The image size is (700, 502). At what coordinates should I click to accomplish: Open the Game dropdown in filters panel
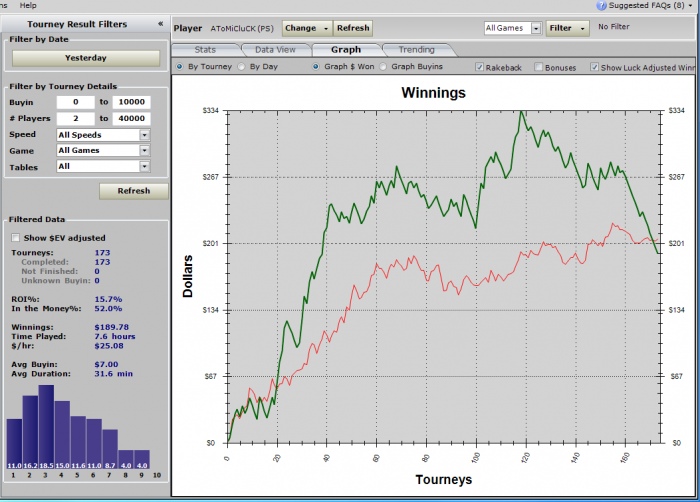pyautogui.click(x=144, y=151)
